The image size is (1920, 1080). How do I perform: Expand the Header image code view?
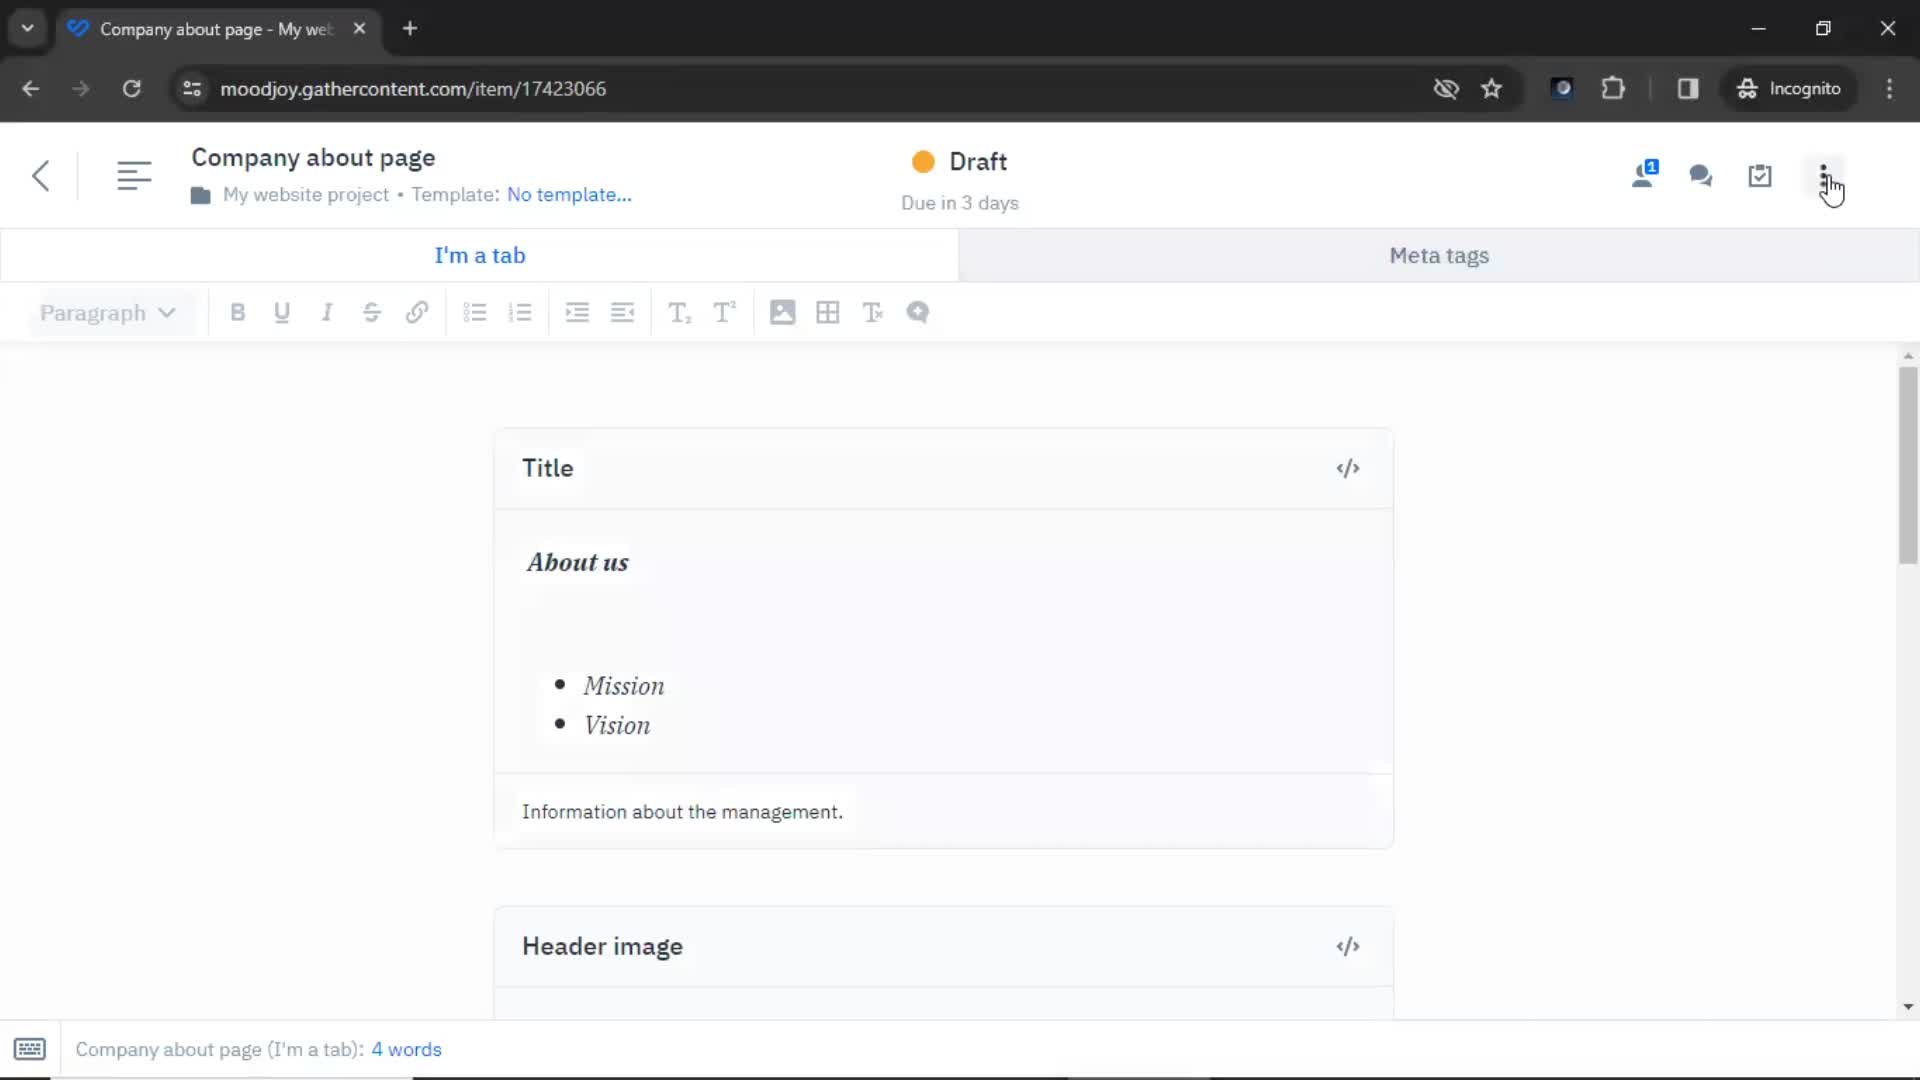1346,945
